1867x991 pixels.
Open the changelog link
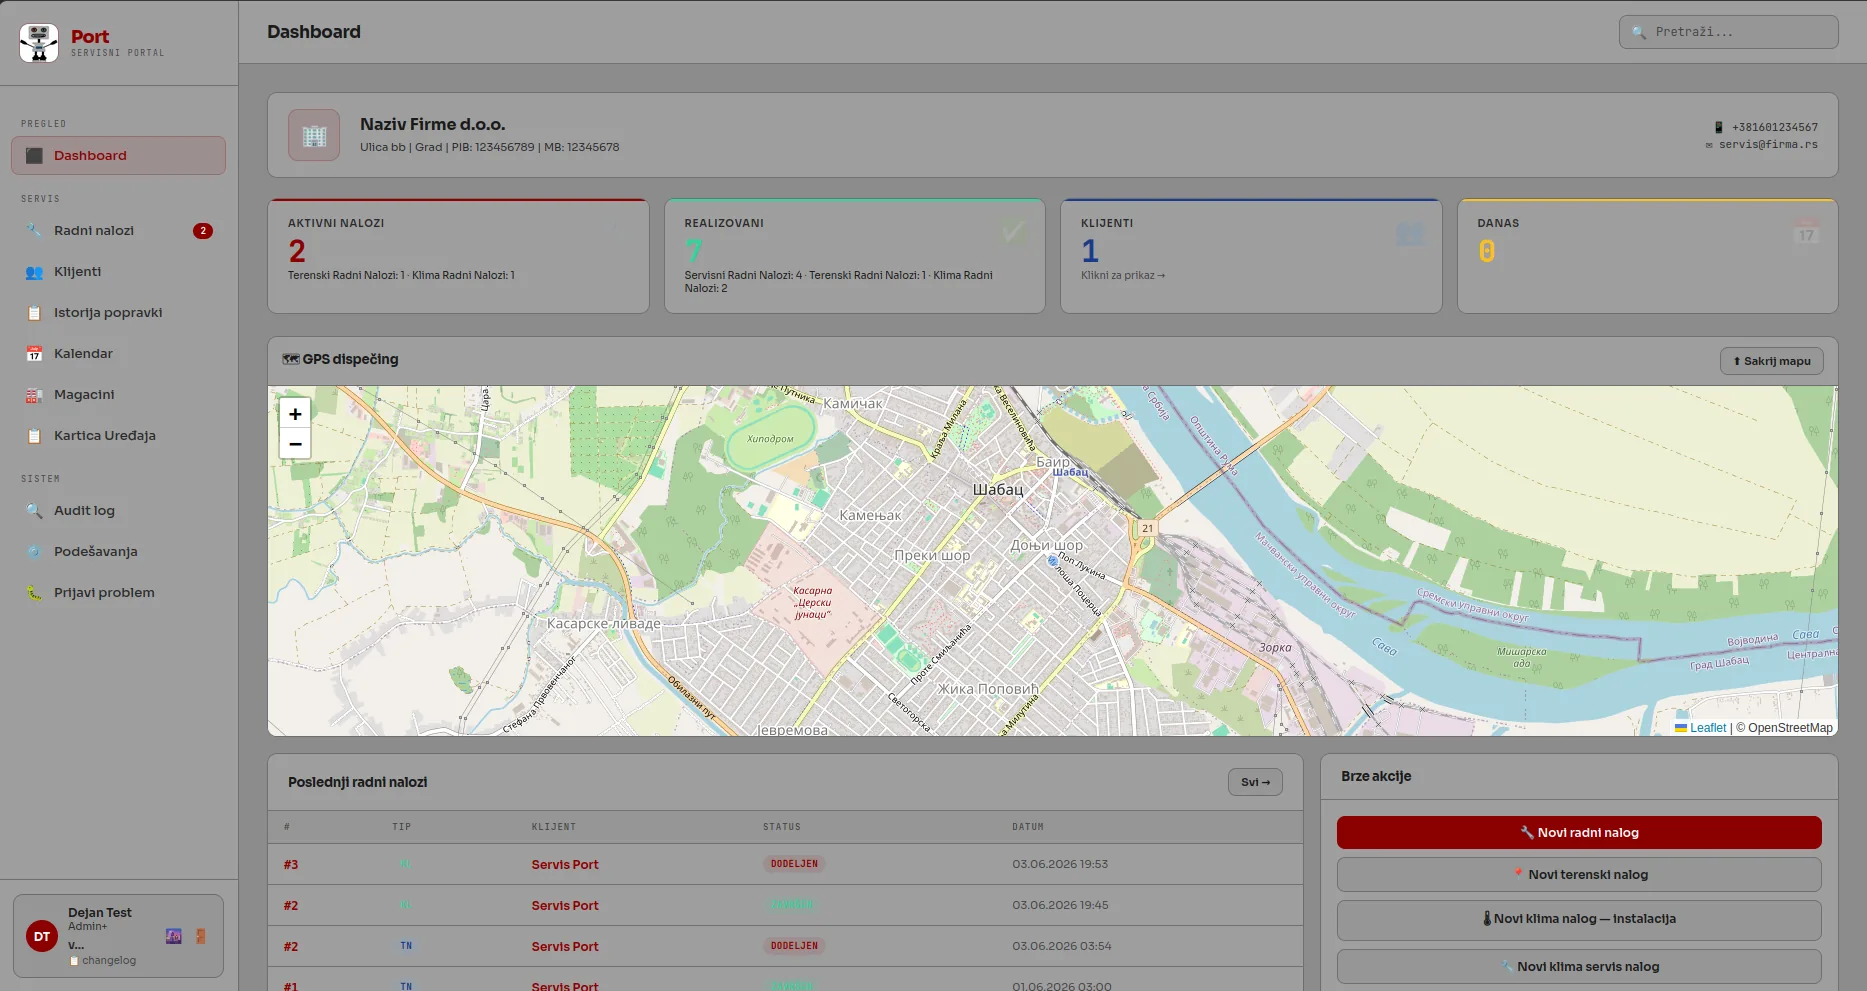click(103, 961)
